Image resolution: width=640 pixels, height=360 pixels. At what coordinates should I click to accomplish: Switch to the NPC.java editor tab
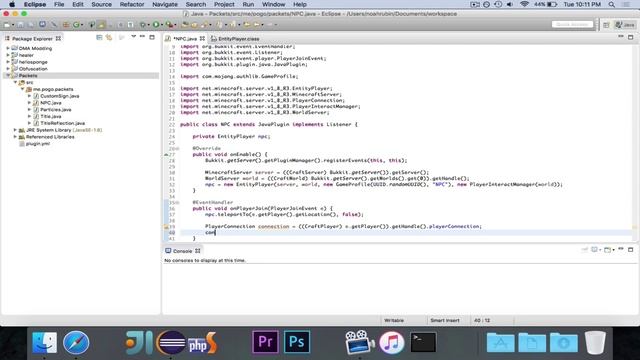click(185, 39)
